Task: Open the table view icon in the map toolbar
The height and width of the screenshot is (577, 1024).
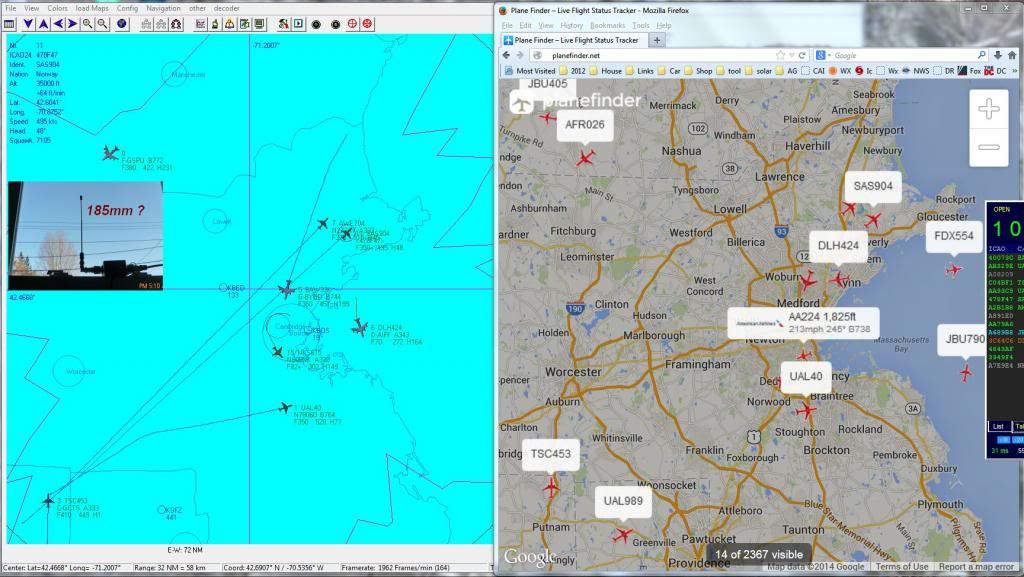Action: pos(9,24)
